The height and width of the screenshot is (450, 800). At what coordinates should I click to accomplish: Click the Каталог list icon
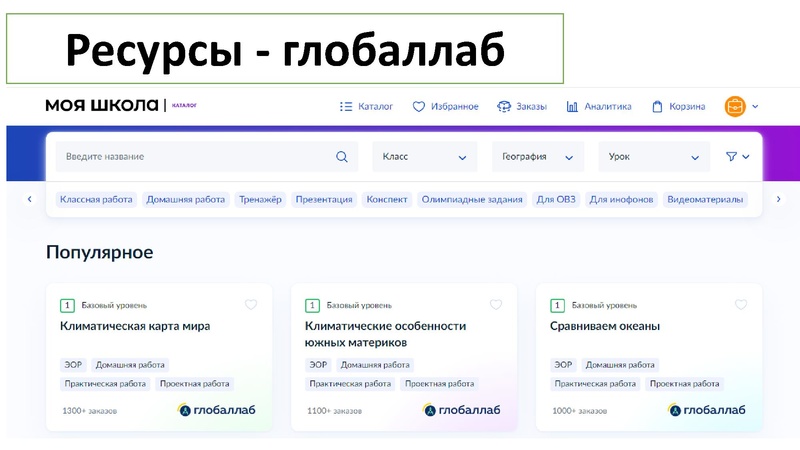[346, 107]
